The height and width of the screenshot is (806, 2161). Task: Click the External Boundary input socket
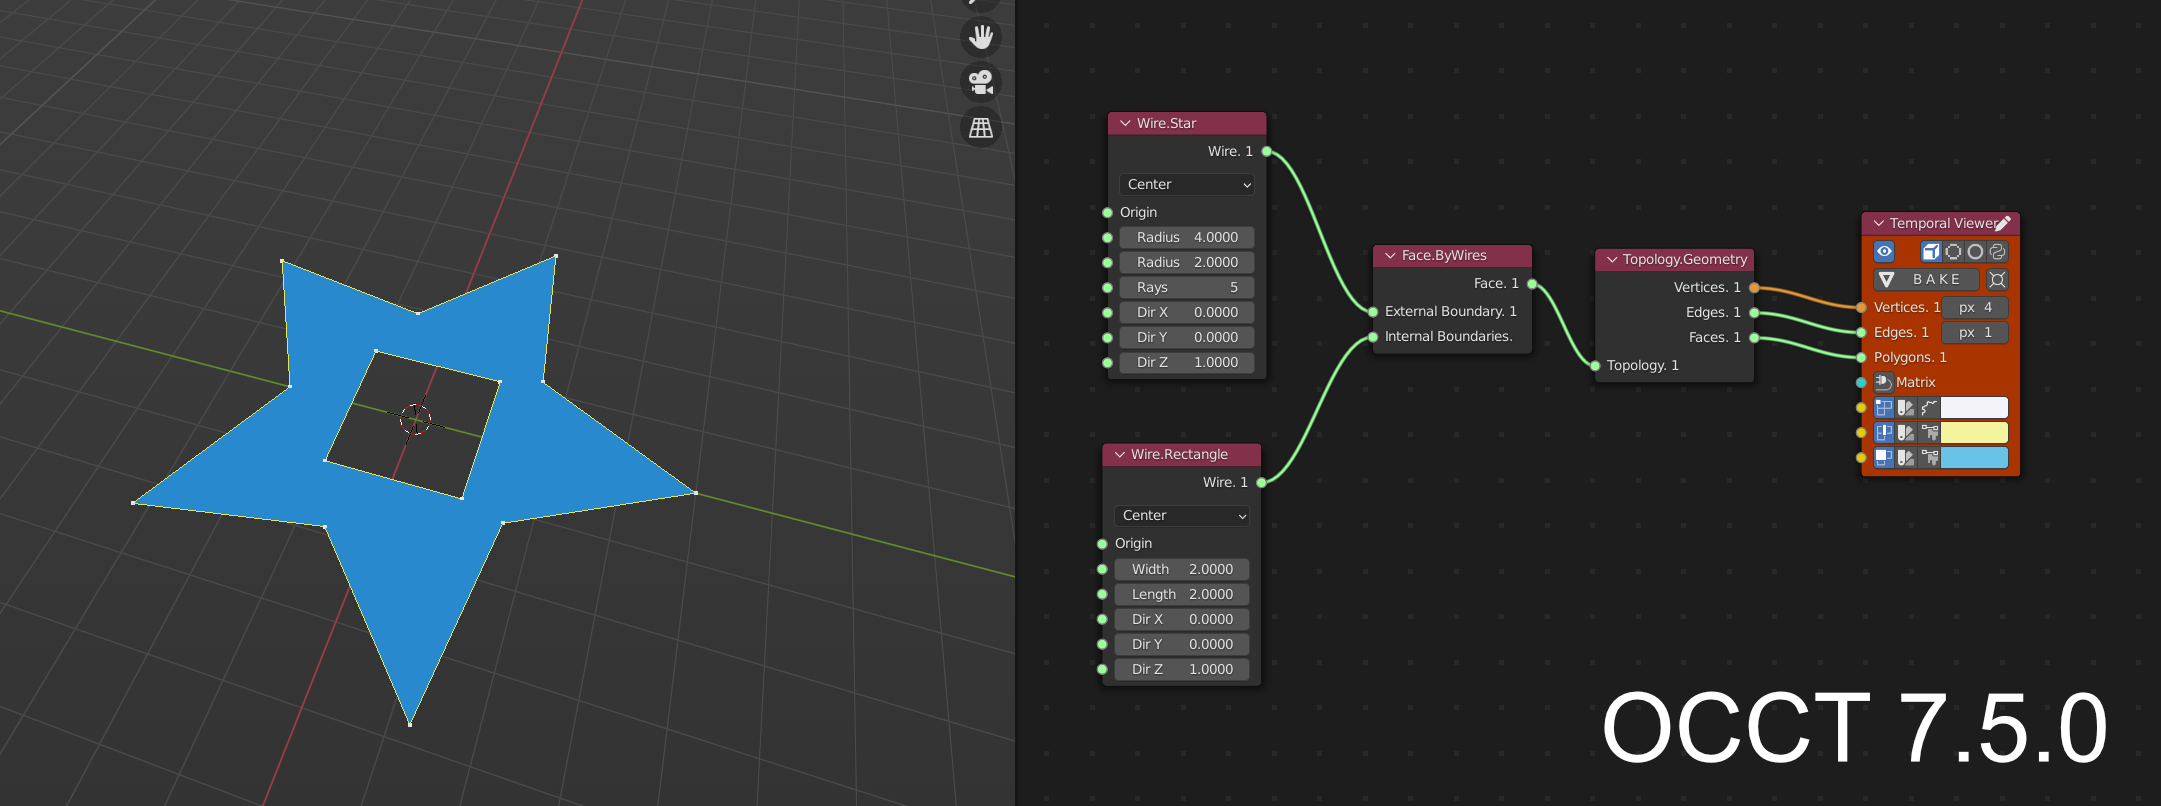(x=1374, y=312)
